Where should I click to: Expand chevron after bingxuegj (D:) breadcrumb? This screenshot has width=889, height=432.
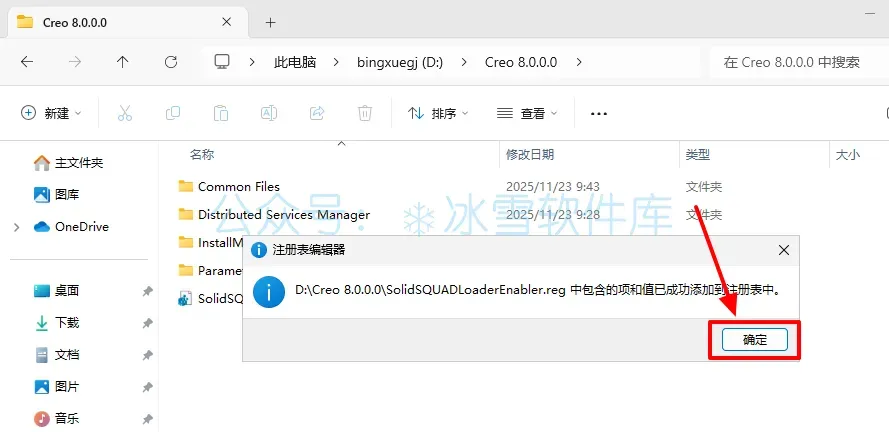tap(464, 62)
